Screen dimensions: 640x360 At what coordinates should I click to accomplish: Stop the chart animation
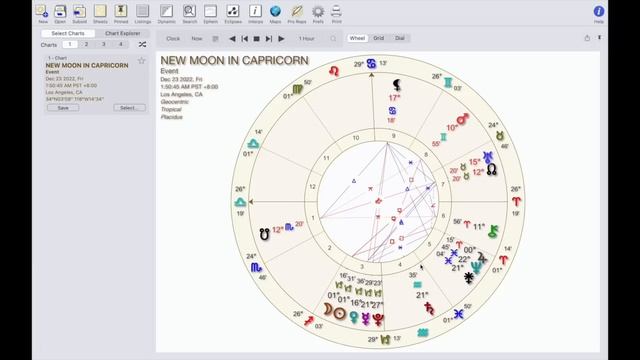pos(257,39)
